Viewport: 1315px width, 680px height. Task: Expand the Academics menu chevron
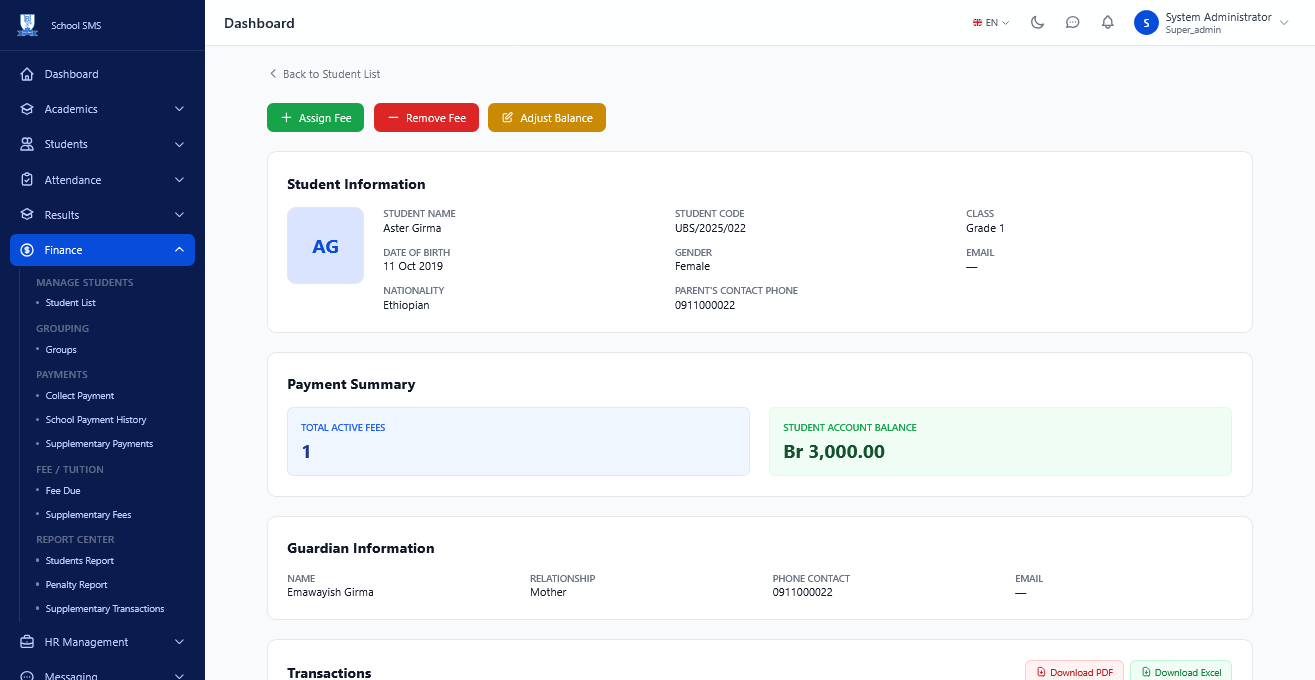pyautogui.click(x=179, y=109)
